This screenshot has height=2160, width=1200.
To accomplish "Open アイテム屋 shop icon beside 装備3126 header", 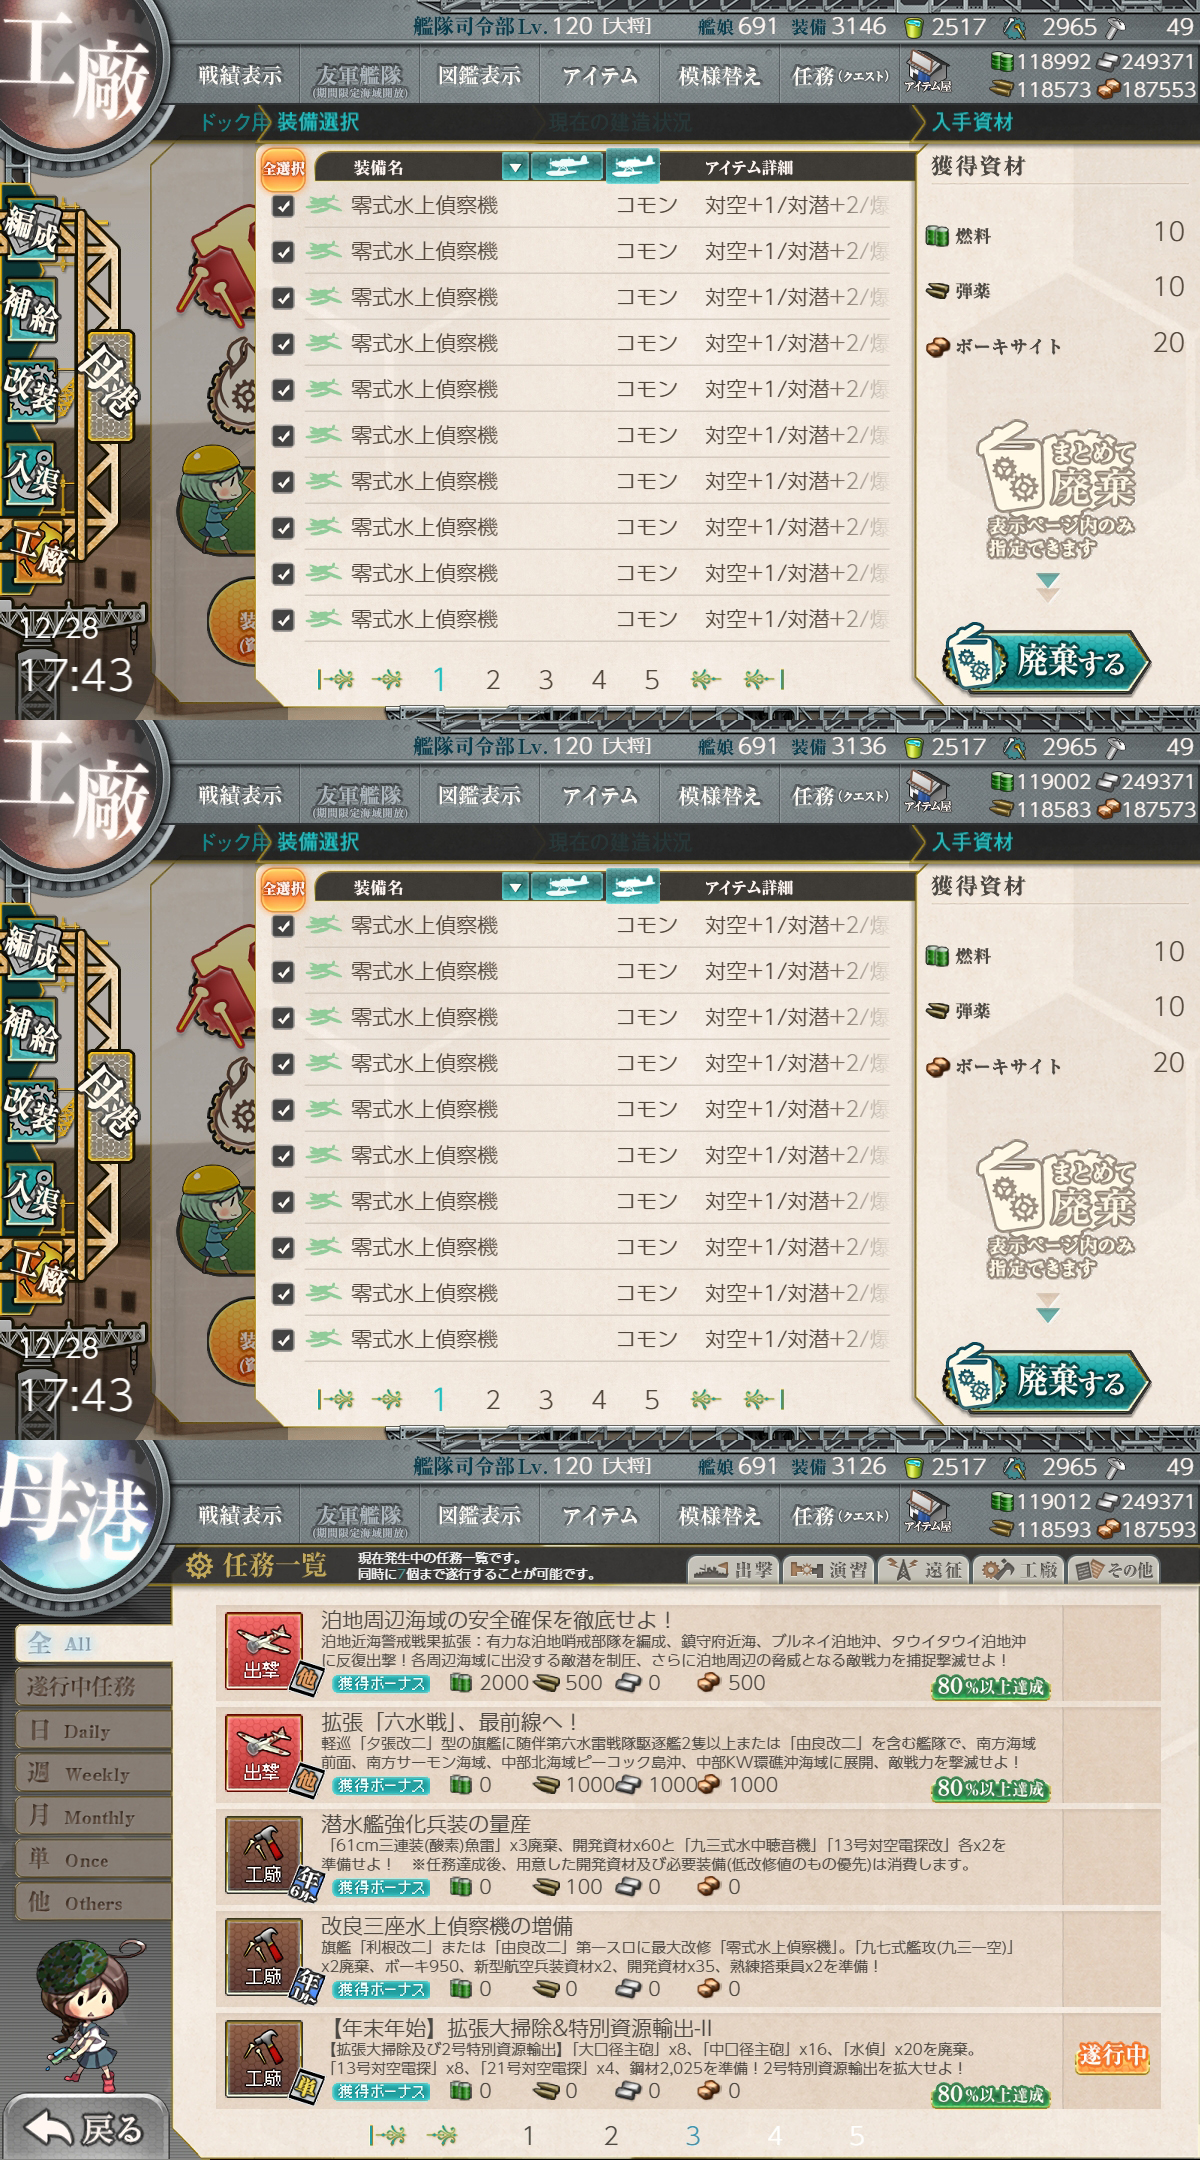I will [928, 1507].
